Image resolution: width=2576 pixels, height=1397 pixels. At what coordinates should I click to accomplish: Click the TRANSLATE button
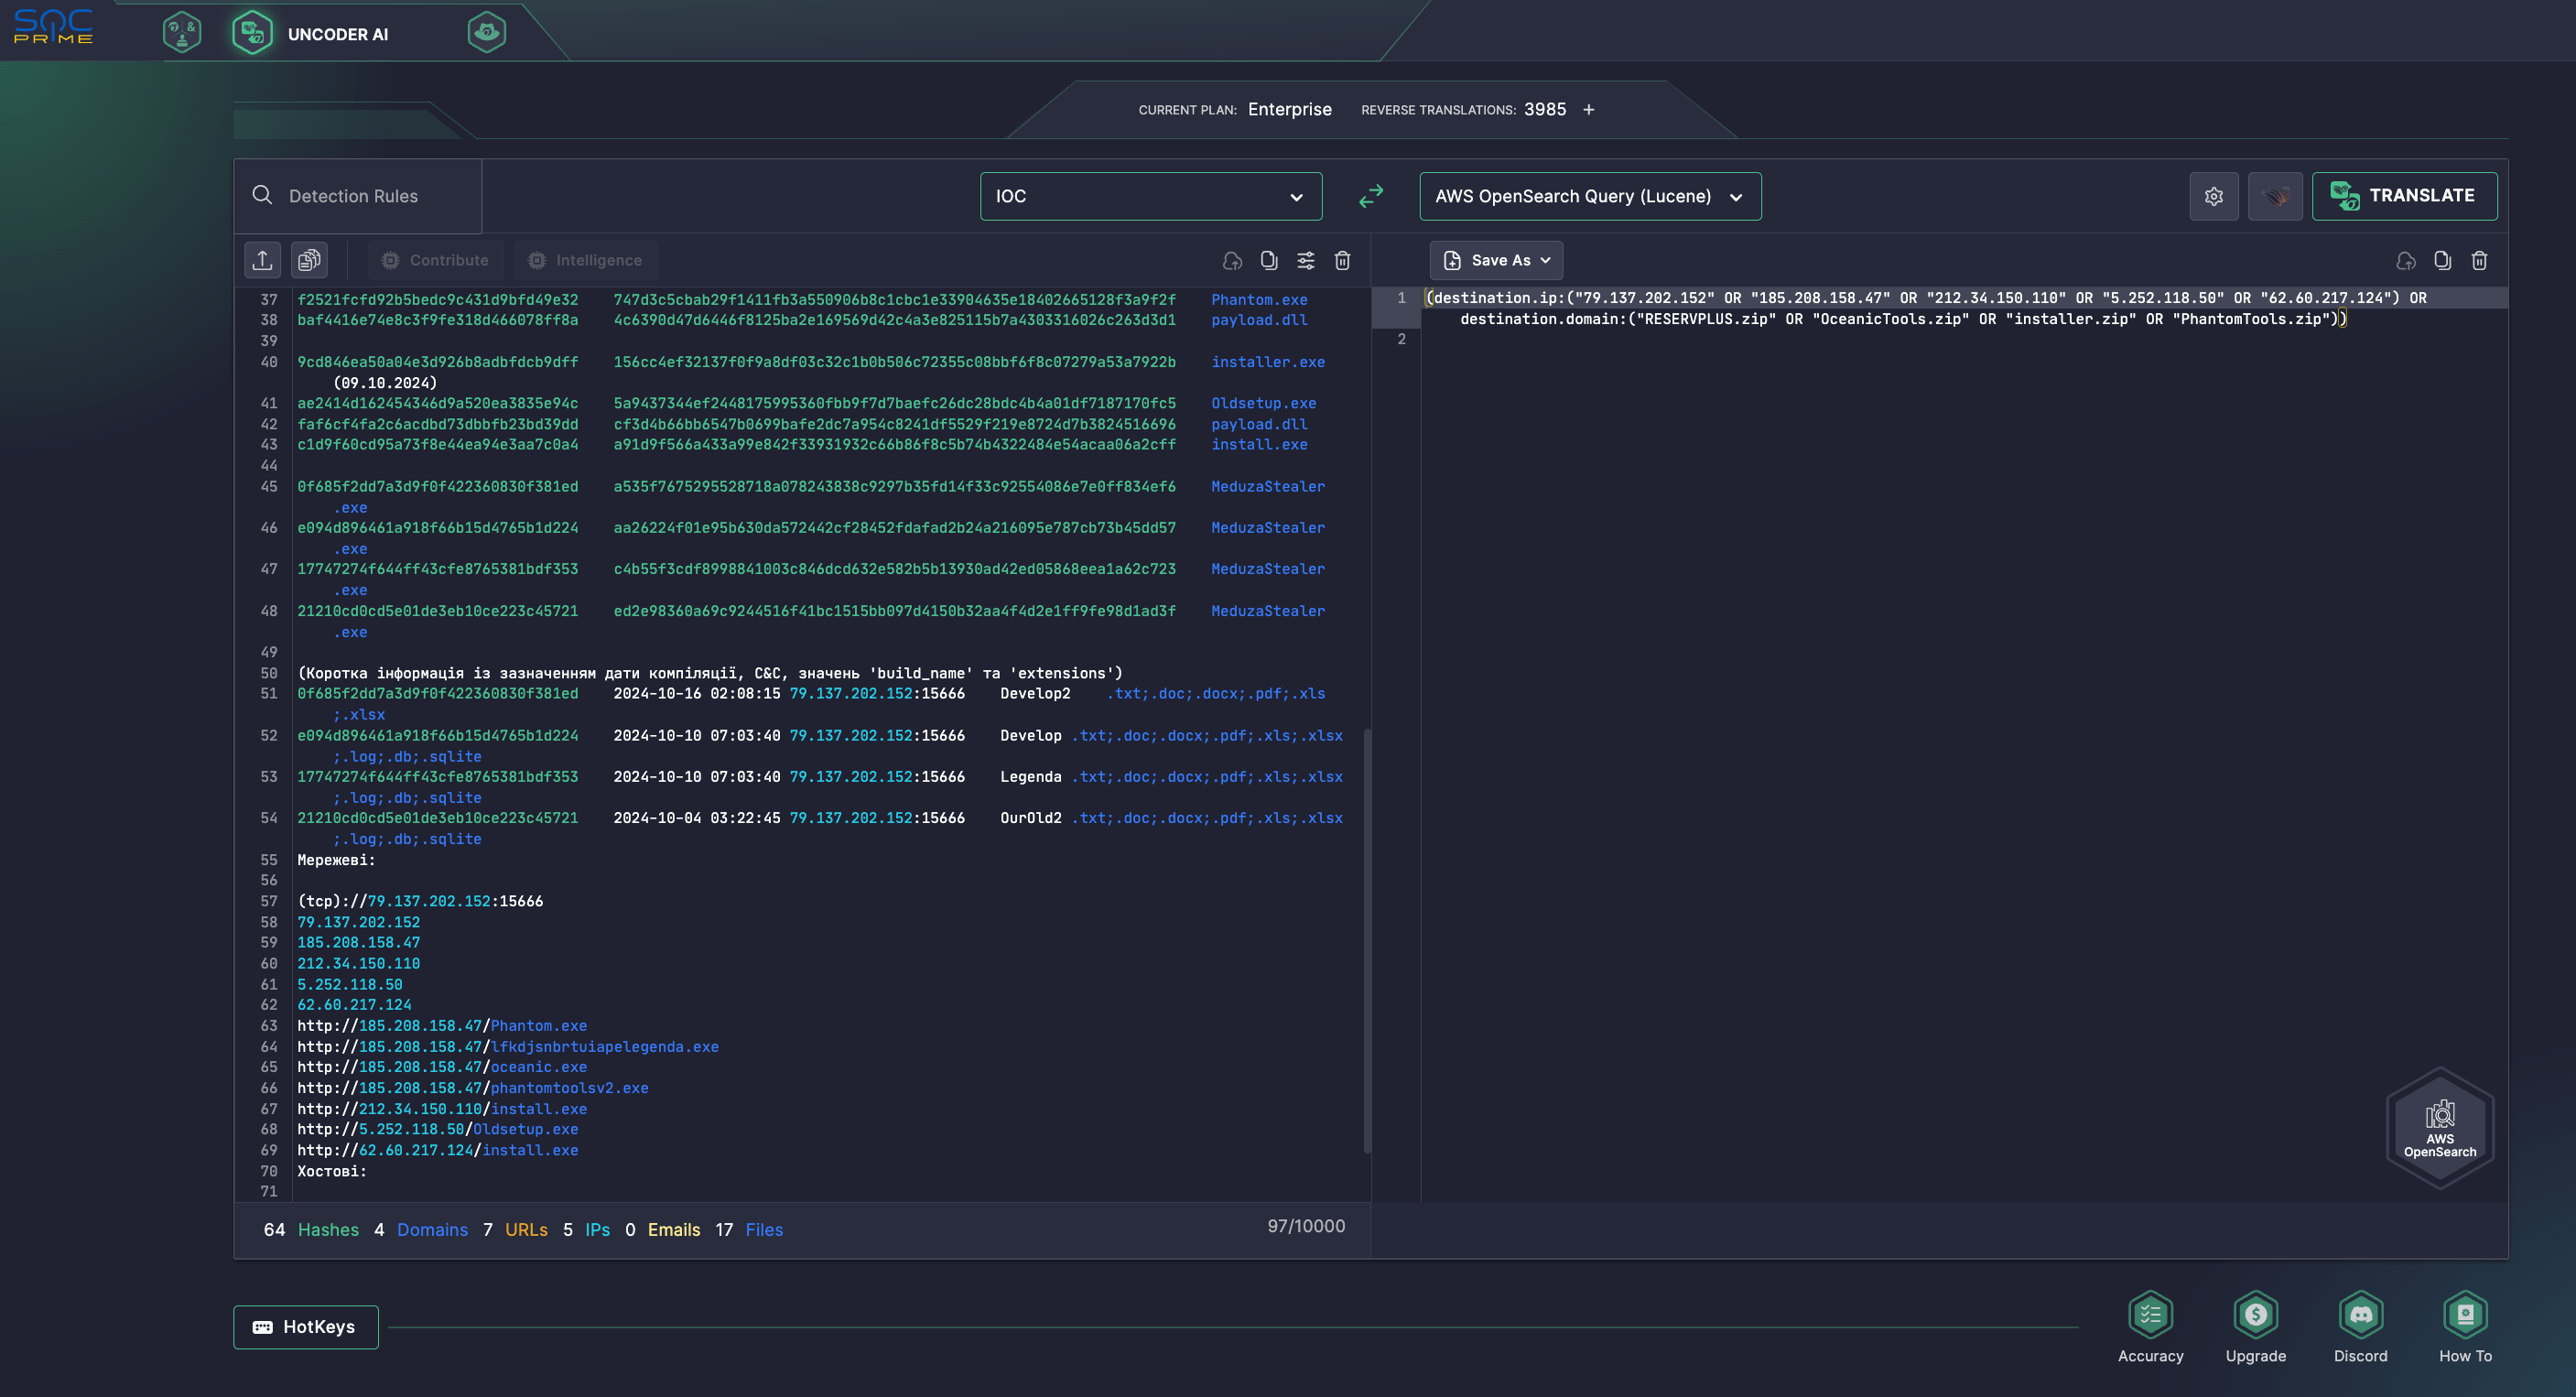coord(2404,196)
